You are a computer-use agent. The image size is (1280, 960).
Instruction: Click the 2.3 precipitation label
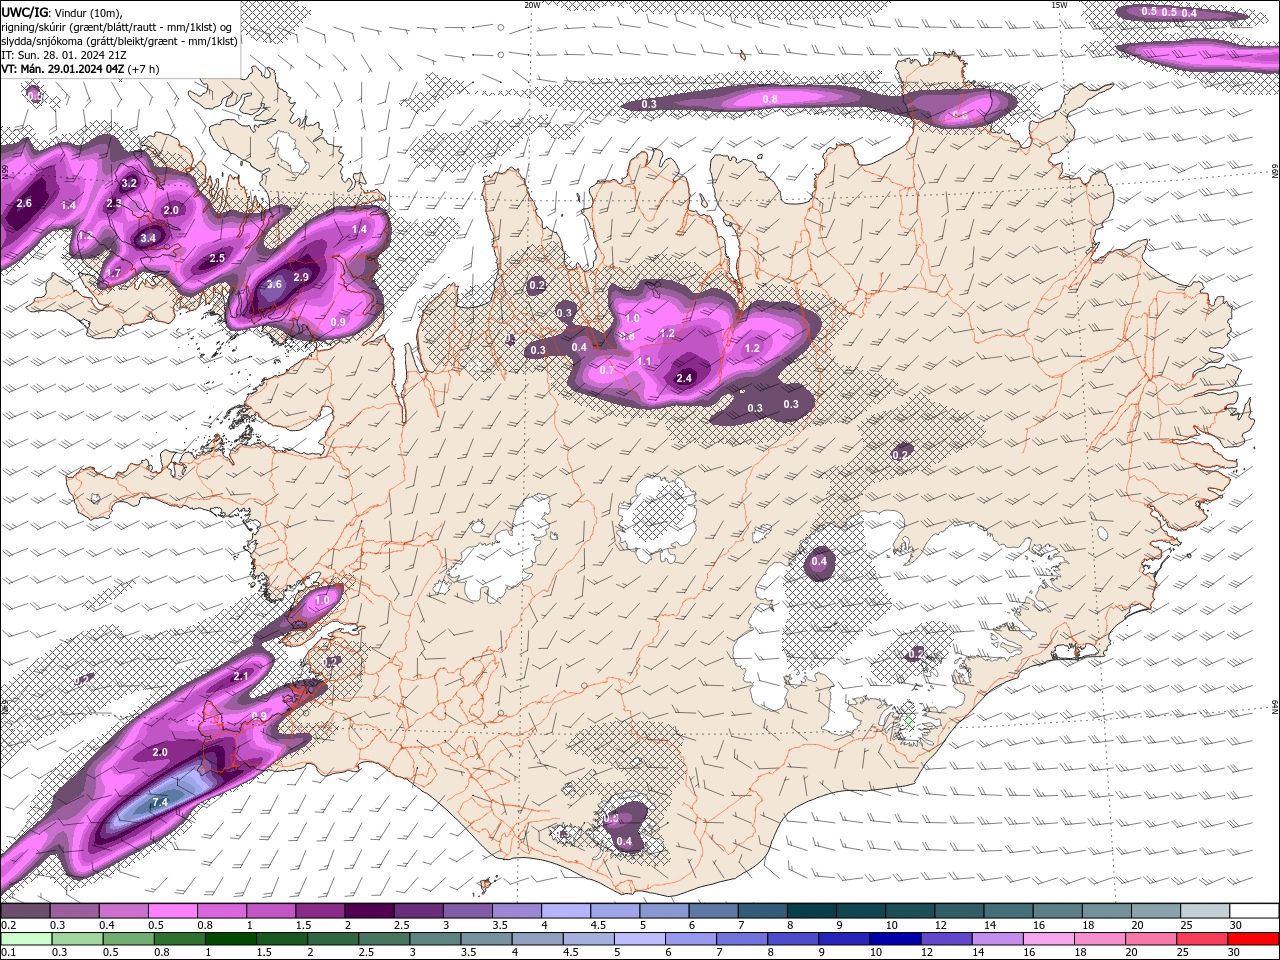tap(114, 203)
